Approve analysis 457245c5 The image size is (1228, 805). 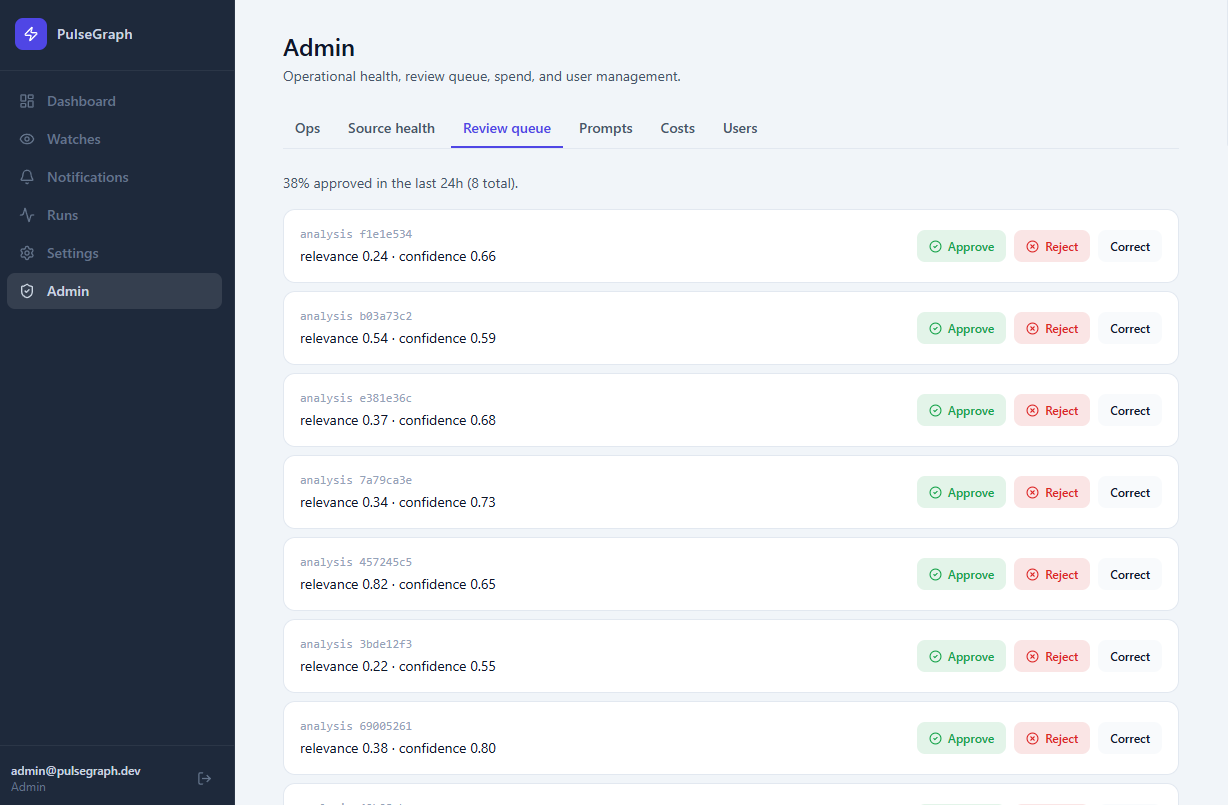tap(961, 574)
